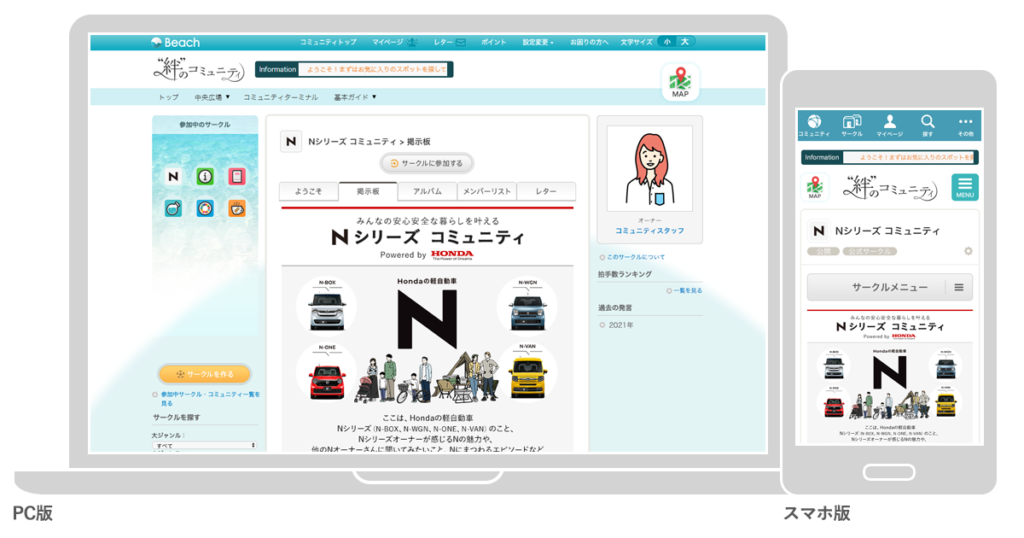Image resolution: width=1024 pixels, height=538 pixels.
Task: Click the サークルに参加する button
Action: (x=426, y=163)
